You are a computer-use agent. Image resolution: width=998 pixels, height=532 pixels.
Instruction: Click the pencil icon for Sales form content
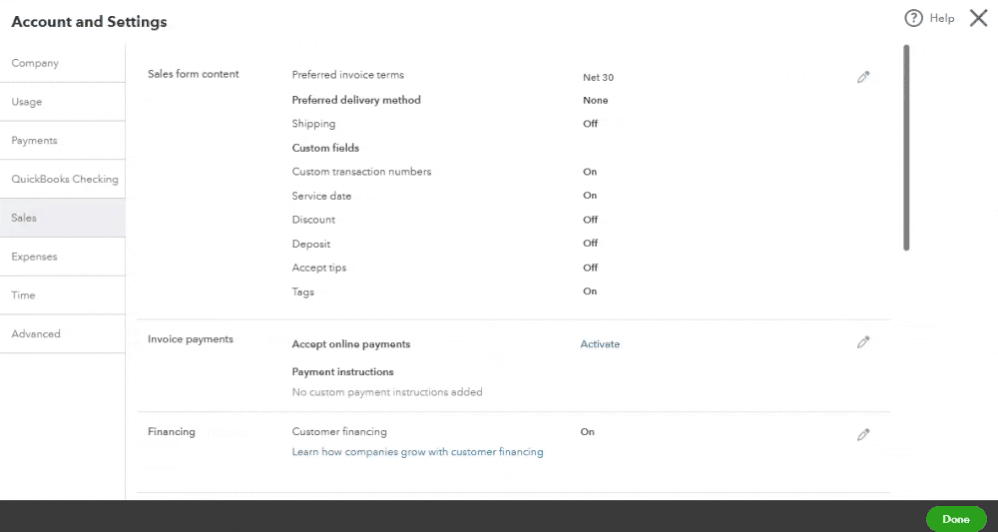click(863, 77)
